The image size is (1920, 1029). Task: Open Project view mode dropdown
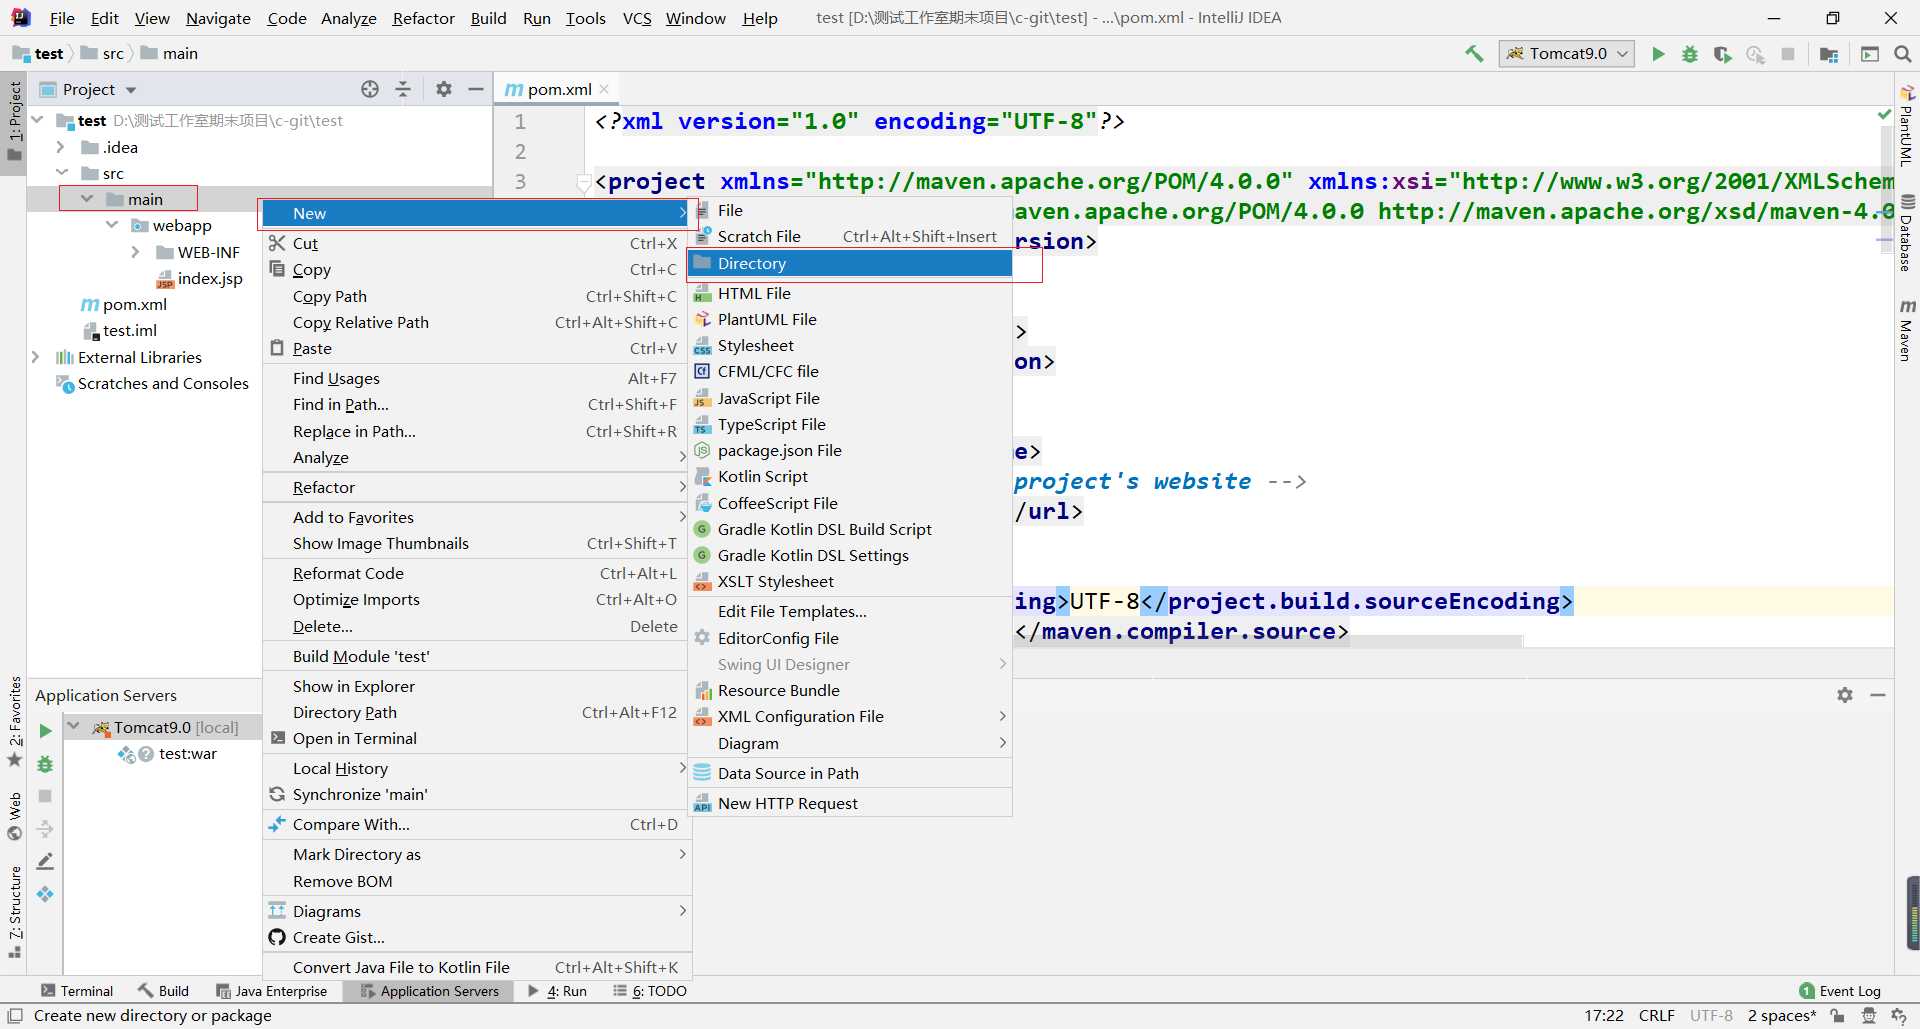pyautogui.click(x=130, y=90)
